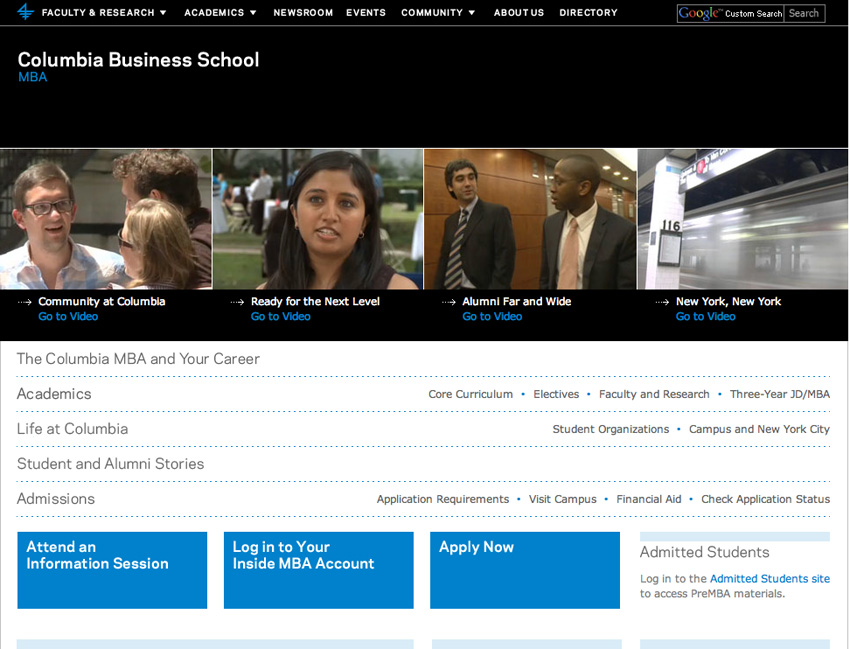
Task: Click arrow icon beside New York, New York
Action: pyautogui.click(x=662, y=302)
